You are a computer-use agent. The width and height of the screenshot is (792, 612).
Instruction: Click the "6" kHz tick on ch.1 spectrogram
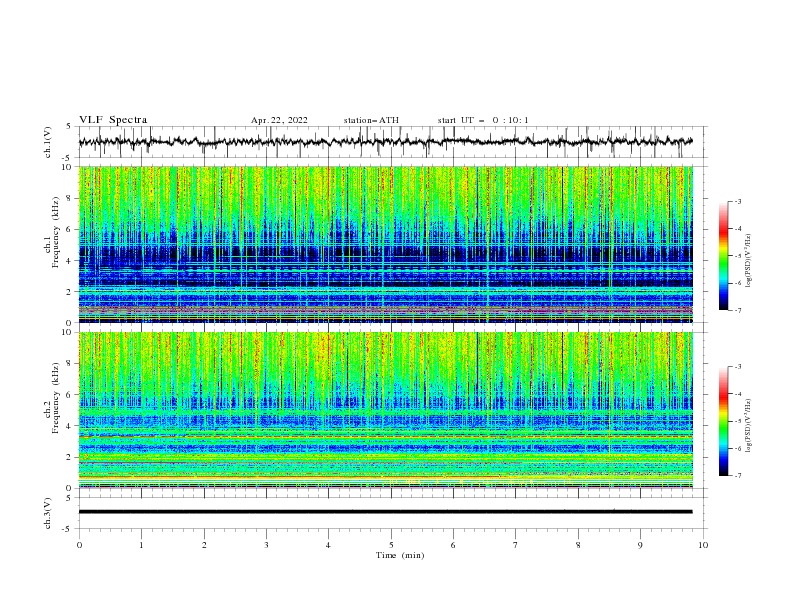70,229
